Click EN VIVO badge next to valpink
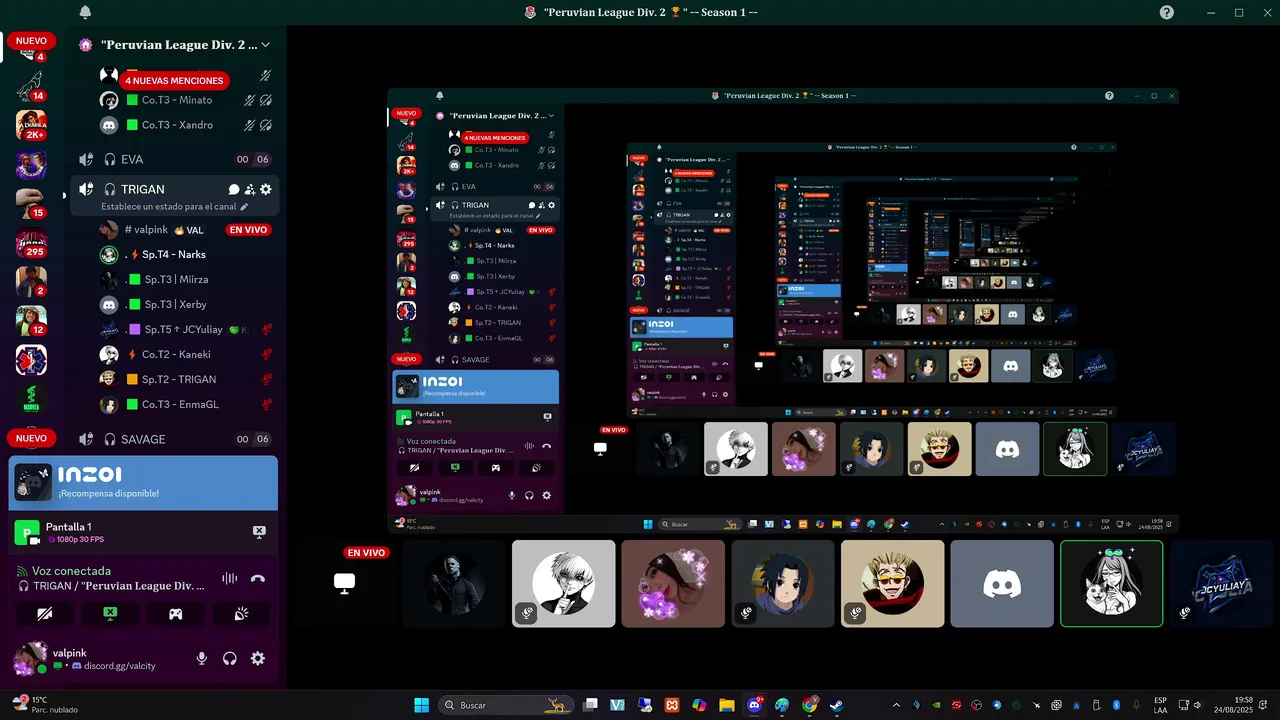The height and width of the screenshot is (720, 1280). coord(248,230)
